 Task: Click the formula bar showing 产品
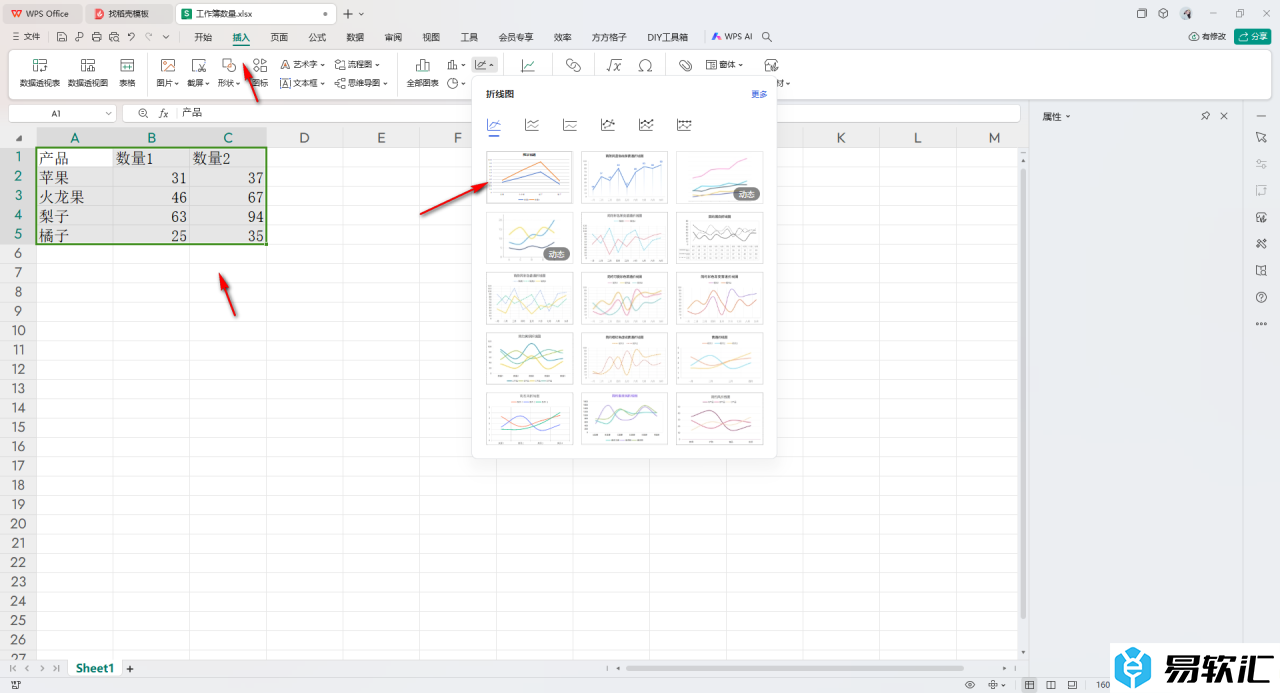click(598, 114)
